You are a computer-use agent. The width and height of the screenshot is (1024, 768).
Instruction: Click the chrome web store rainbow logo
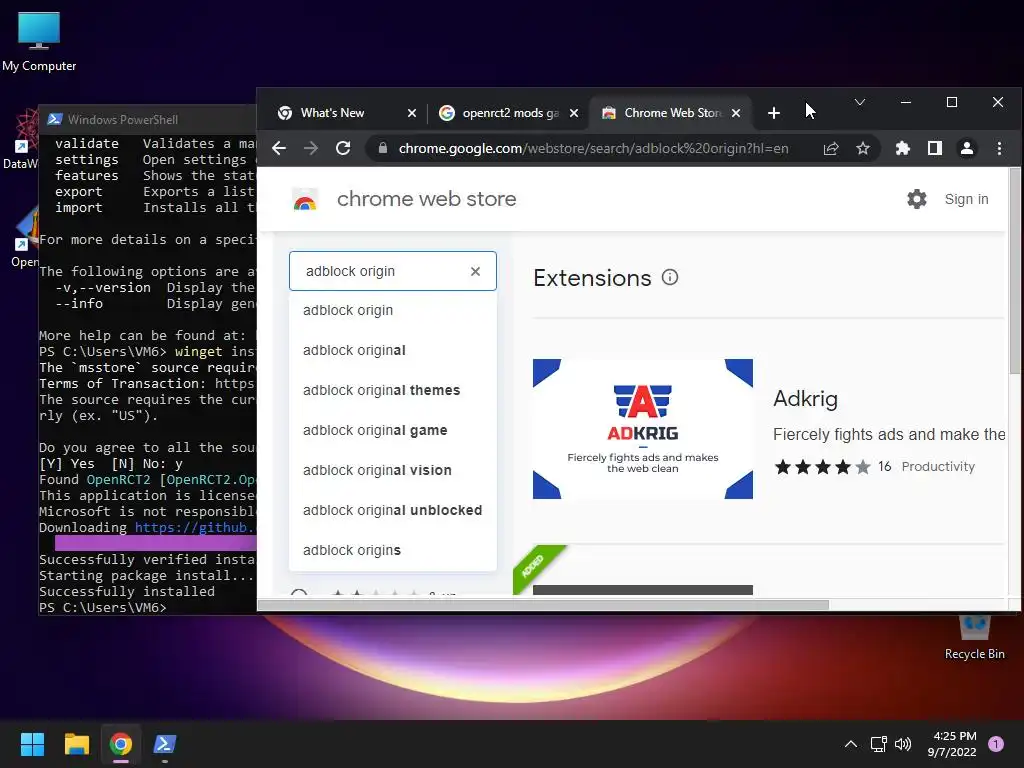pos(305,200)
